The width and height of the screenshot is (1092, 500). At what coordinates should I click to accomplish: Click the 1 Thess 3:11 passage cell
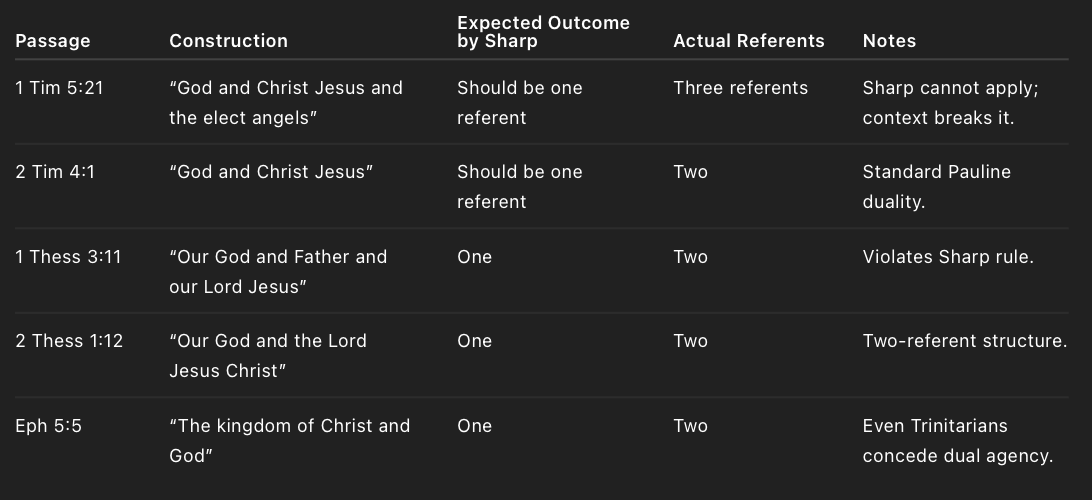(68, 257)
